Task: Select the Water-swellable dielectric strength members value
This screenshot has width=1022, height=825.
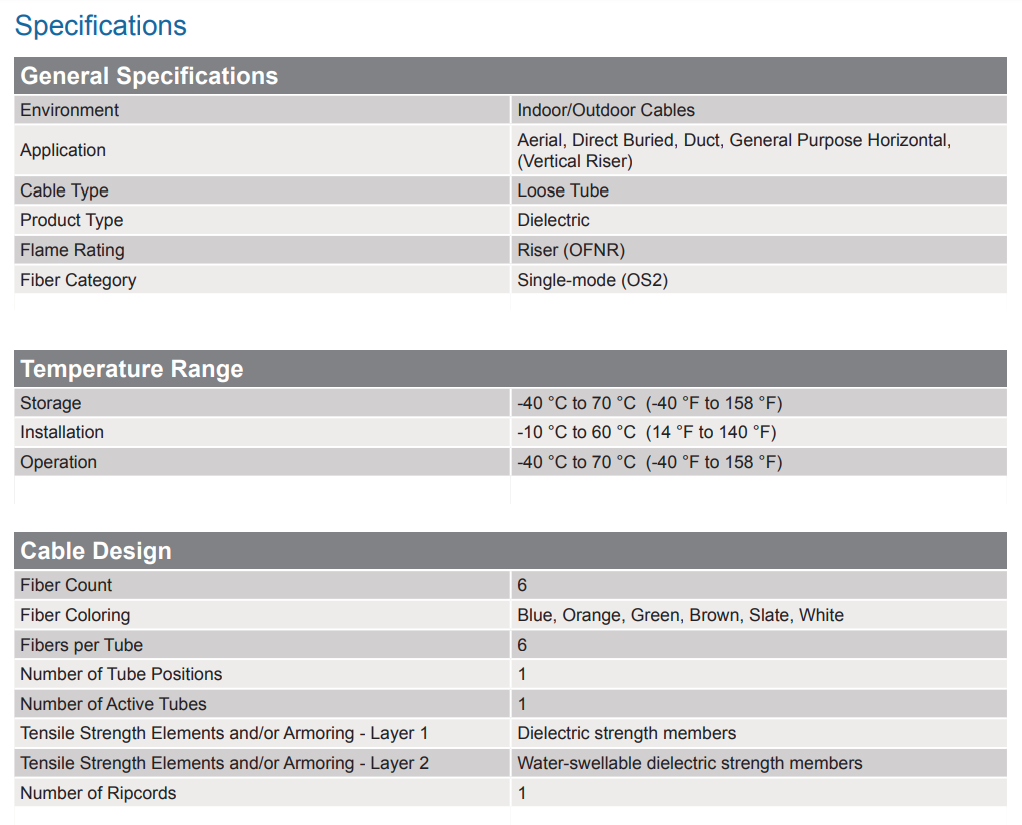Action: pos(689,763)
